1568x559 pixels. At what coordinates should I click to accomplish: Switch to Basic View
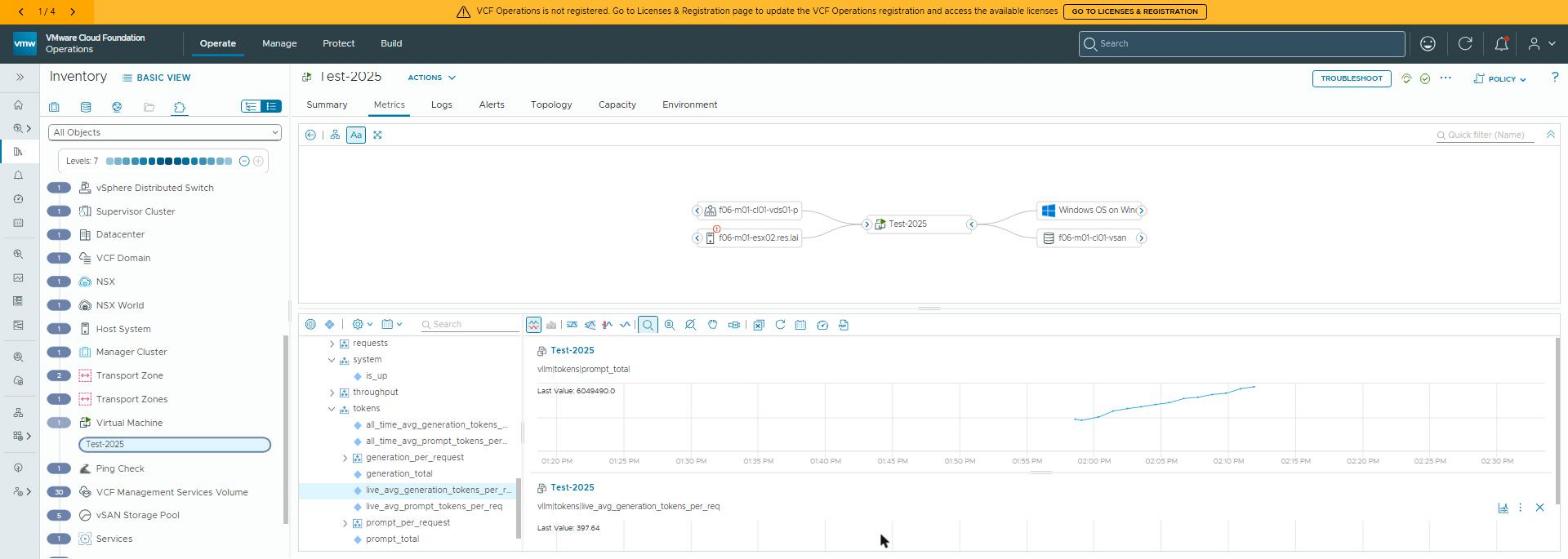point(157,78)
